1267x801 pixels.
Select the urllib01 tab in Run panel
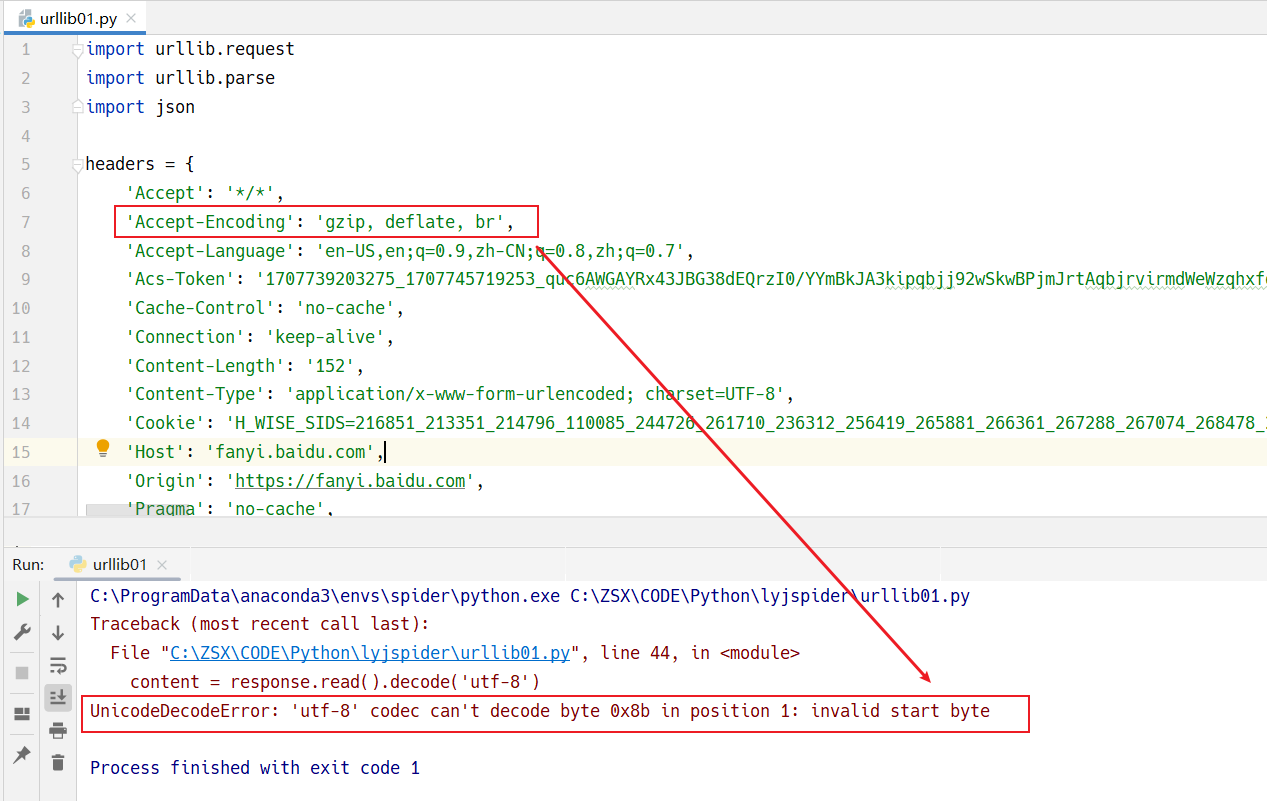click(x=120, y=565)
